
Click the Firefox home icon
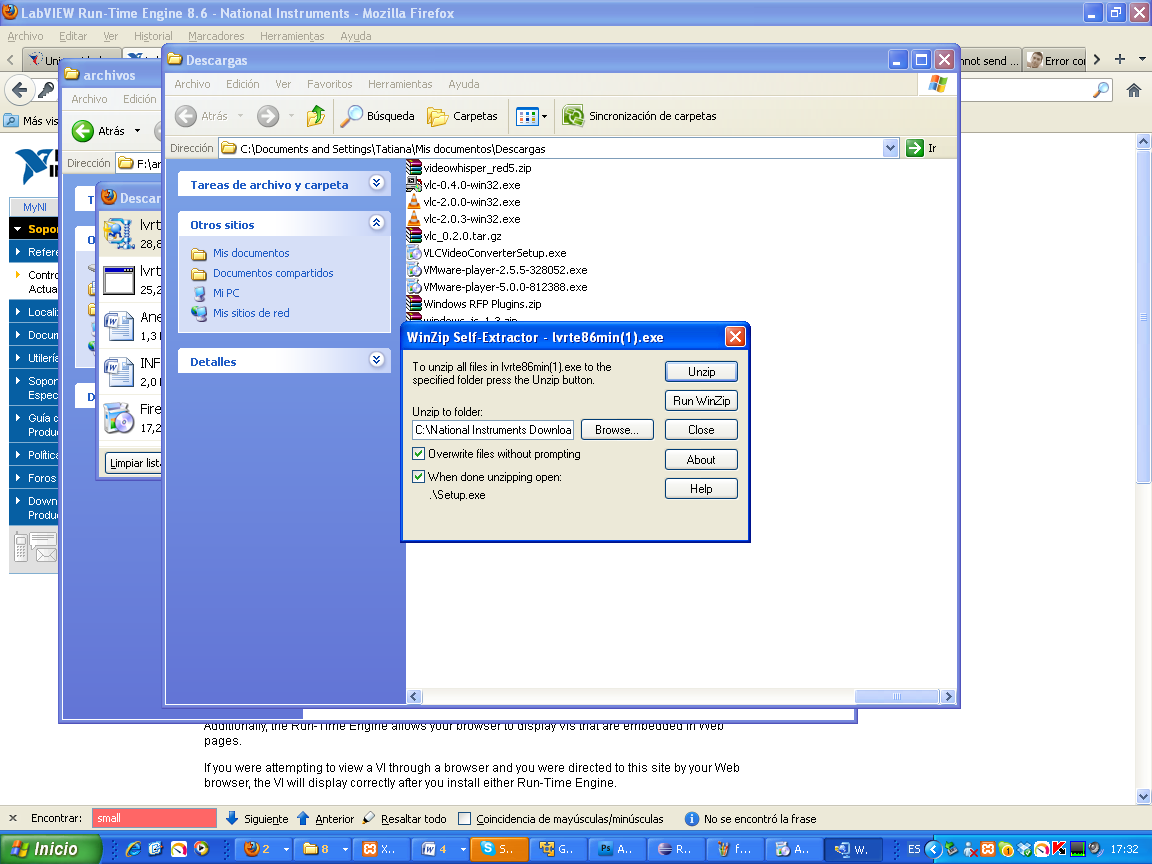pyautogui.click(x=1134, y=90)
